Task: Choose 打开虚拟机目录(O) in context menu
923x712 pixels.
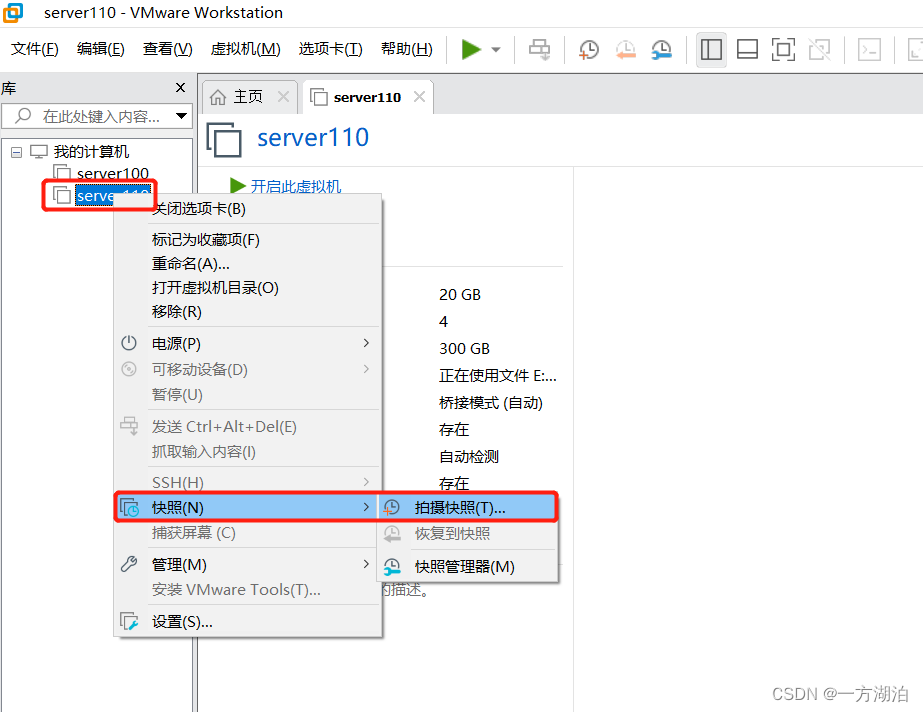Action: coord(248,288)
